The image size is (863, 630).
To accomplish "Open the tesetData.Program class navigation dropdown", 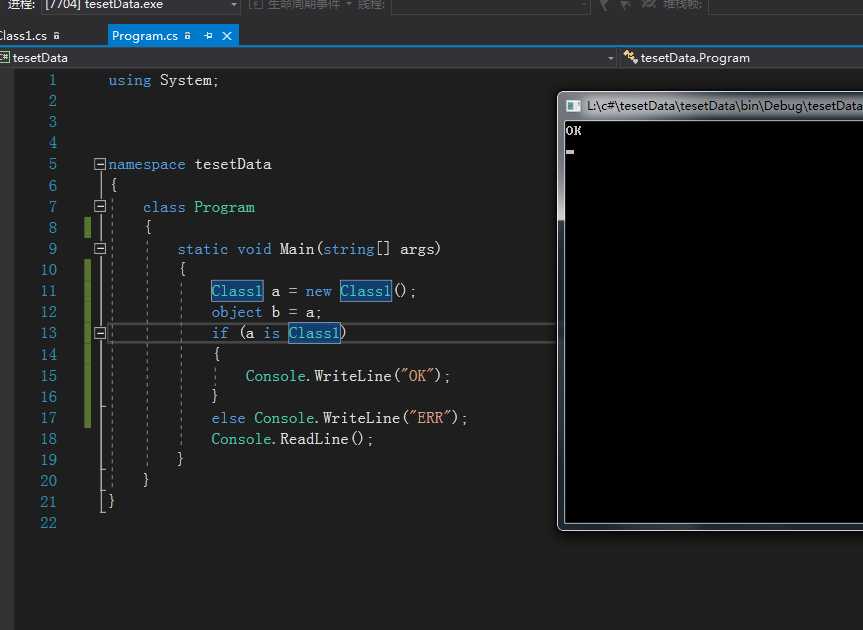I will [x=740, y=58].
